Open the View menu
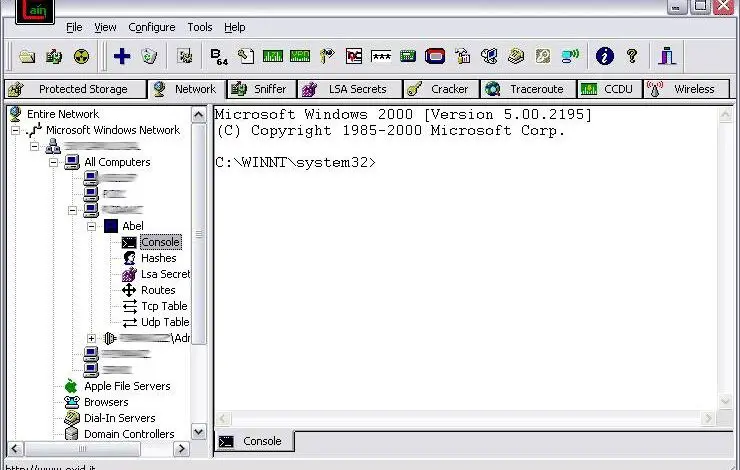This screenshot has width=740, height=470. [105, 27]
